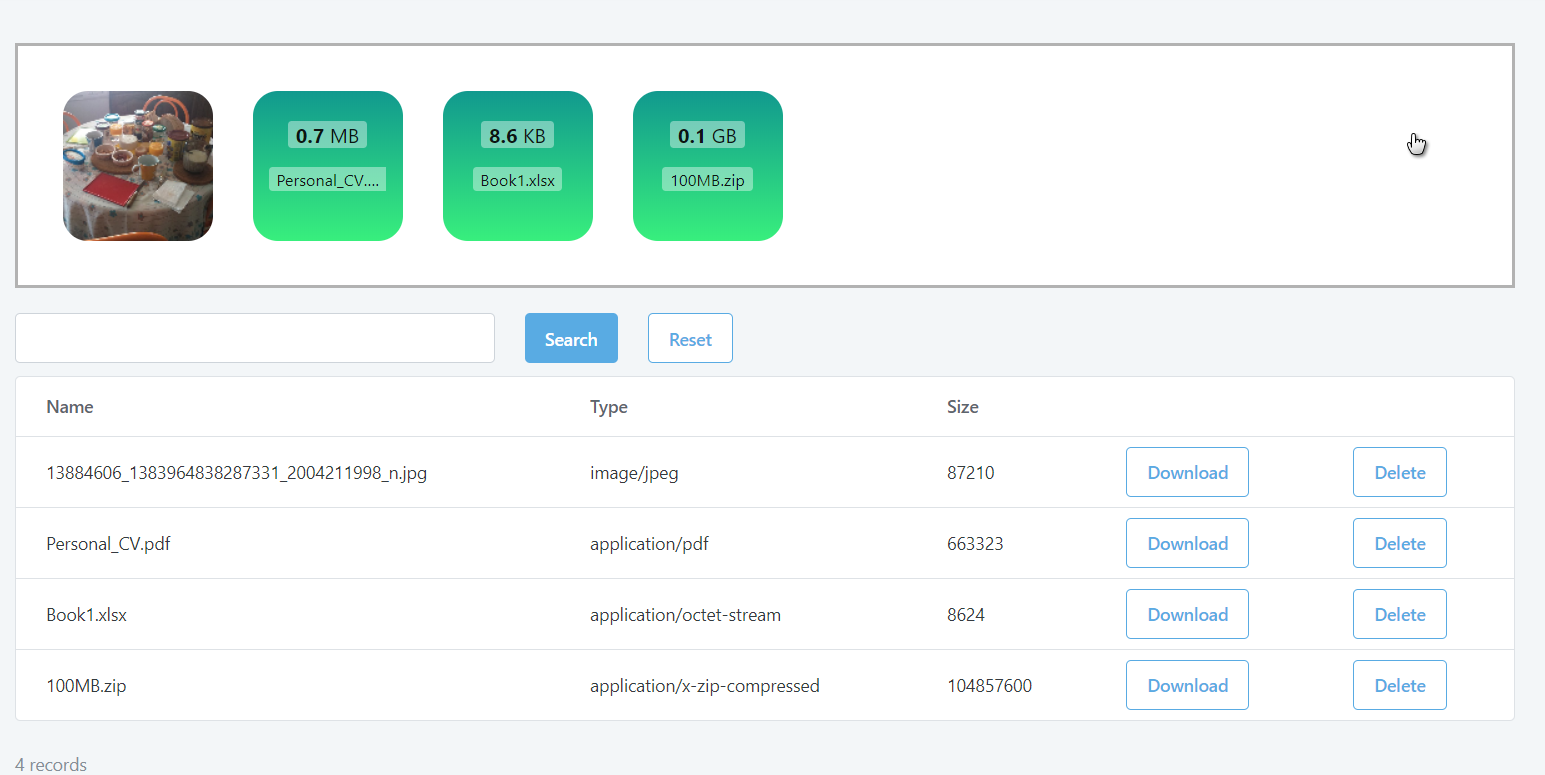The width and height of the screenshot is (1545, 775).
Task: Click the Name column header
Action: (x=70, y=407)
